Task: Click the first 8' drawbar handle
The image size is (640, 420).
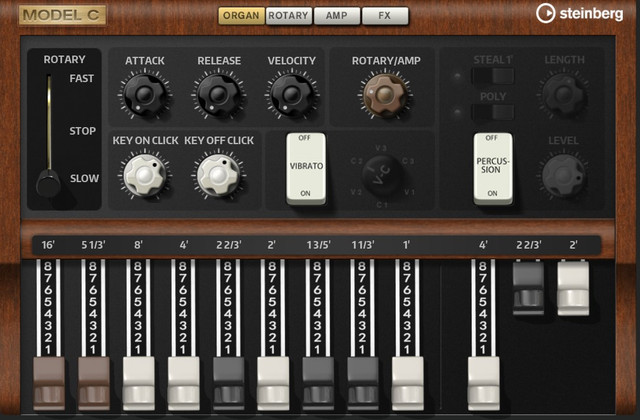Action: (x=139, y=383)
